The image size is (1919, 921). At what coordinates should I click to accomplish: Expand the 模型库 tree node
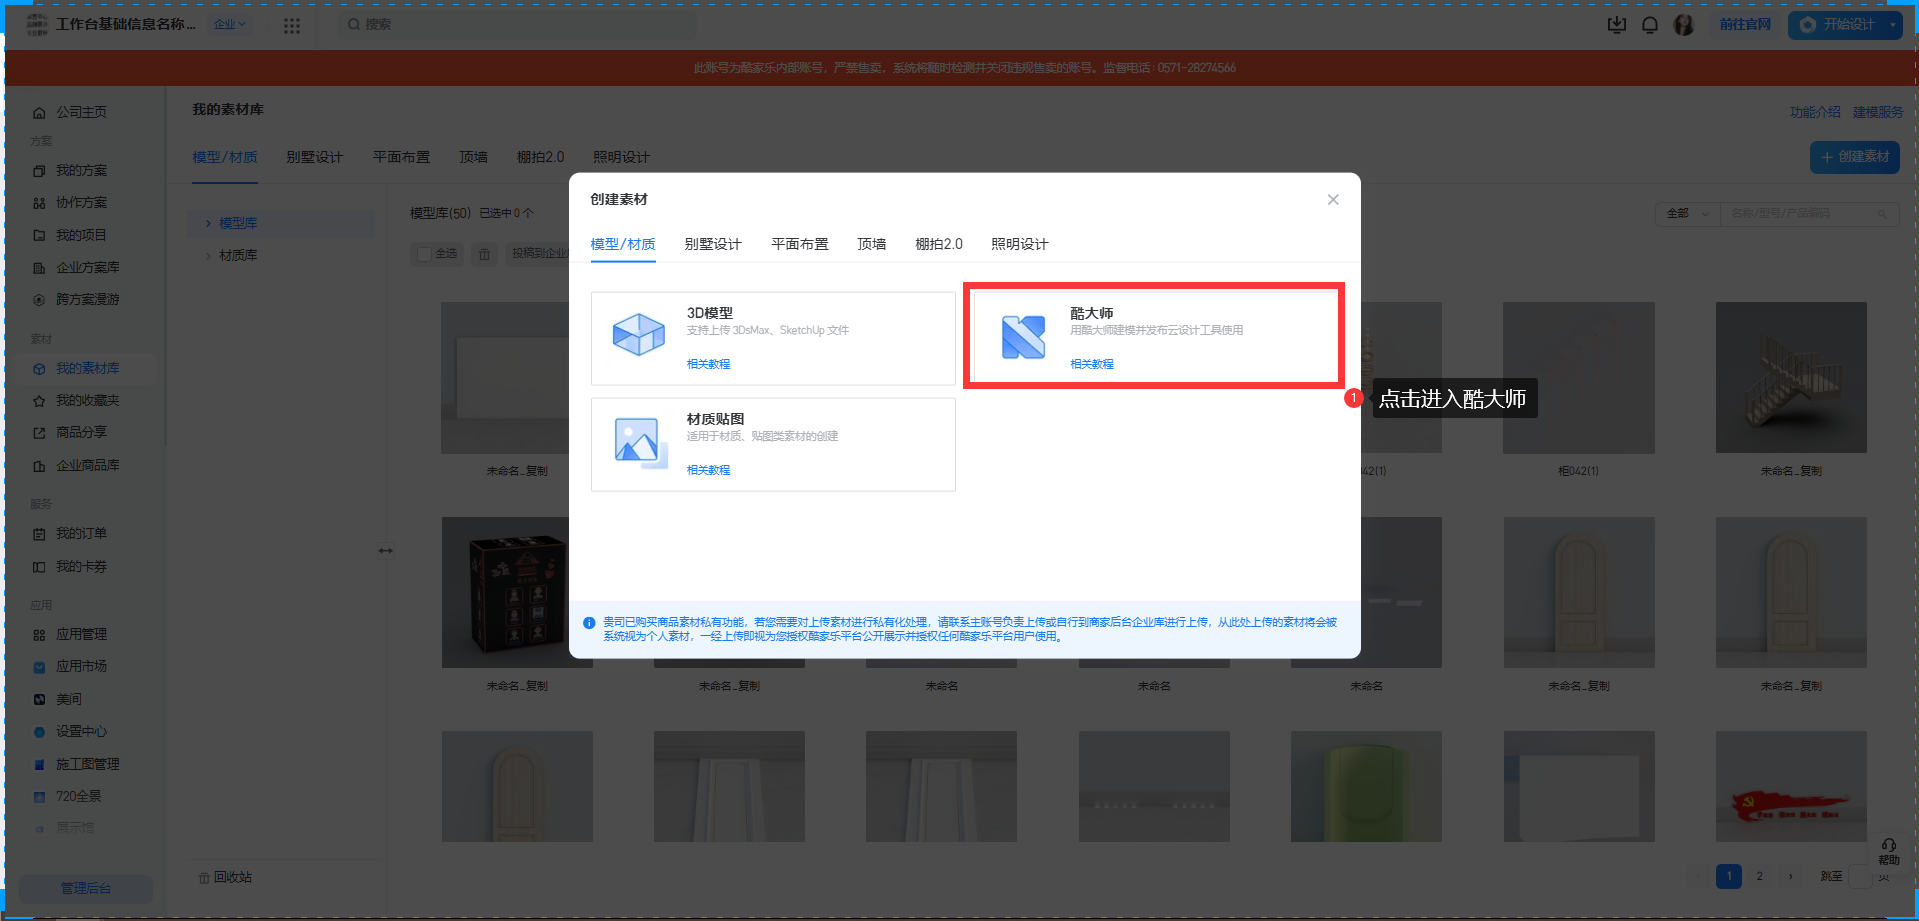tap(208, 224)
